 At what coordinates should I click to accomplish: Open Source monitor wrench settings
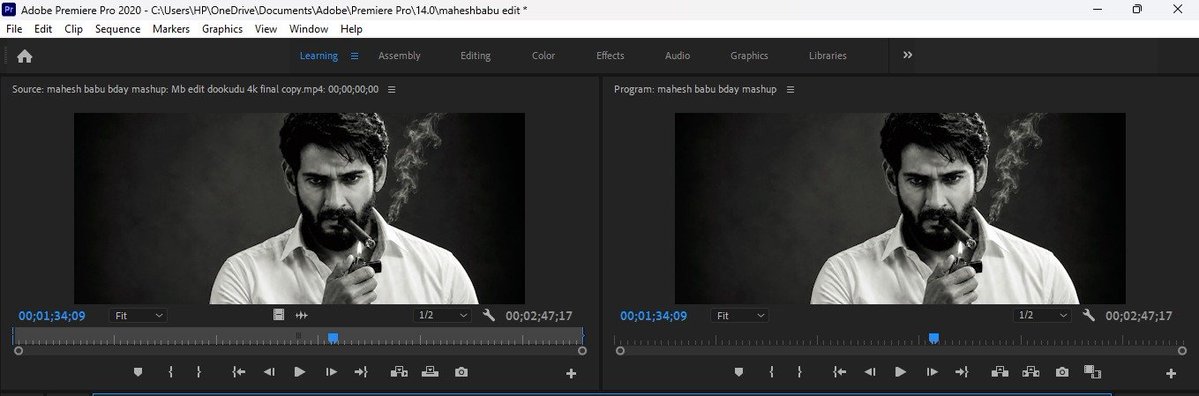[489, 315]
